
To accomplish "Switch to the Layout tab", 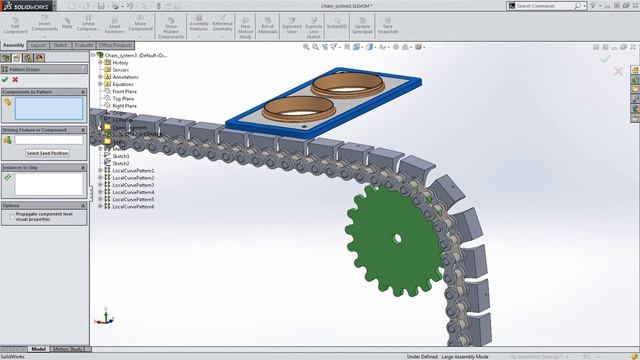I will pos(38,45).
